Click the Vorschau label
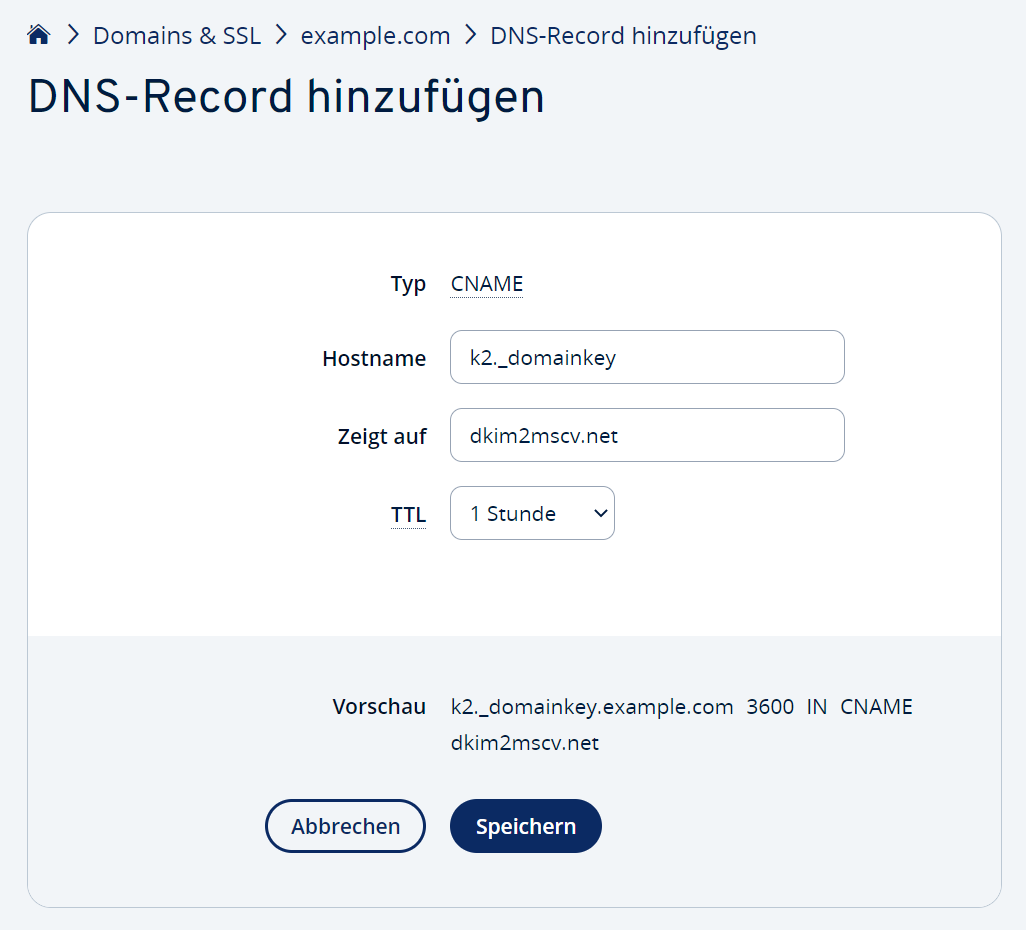Screen dimensions: 1026x930 pos(380,707)
